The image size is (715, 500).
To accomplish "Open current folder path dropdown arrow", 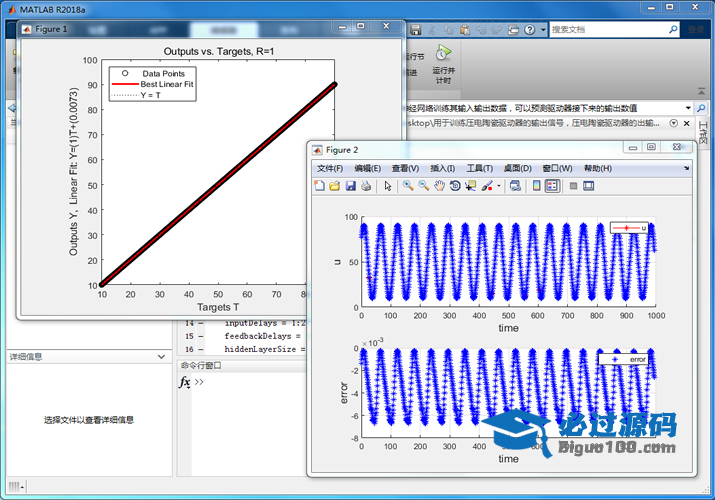I will pos(688,108).
